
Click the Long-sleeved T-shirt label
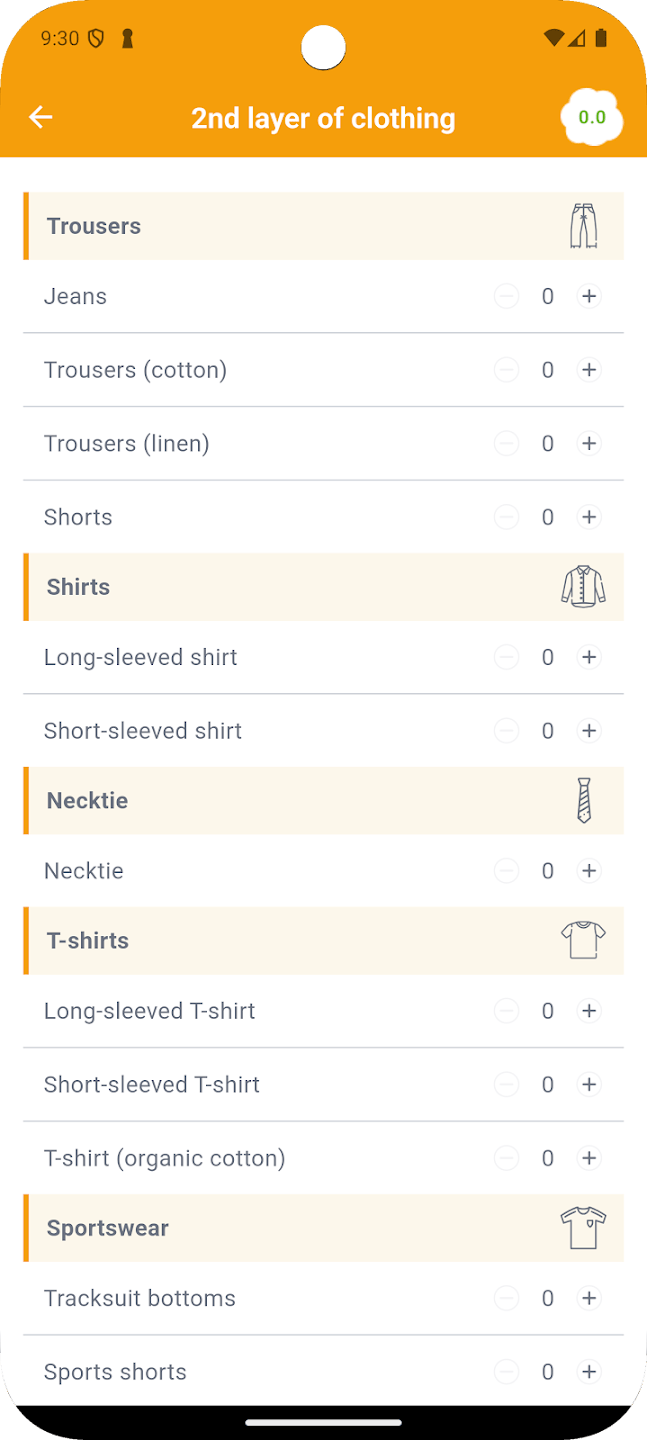coord(149,1011)
